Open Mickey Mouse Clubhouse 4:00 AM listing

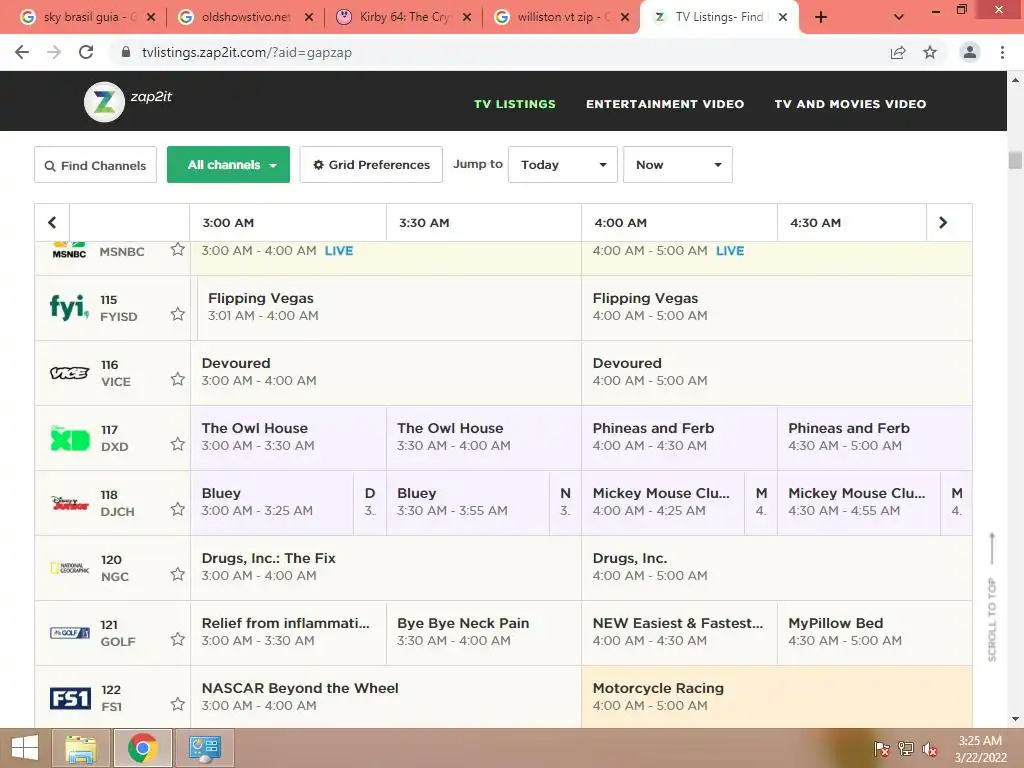[x=663, y=503]
